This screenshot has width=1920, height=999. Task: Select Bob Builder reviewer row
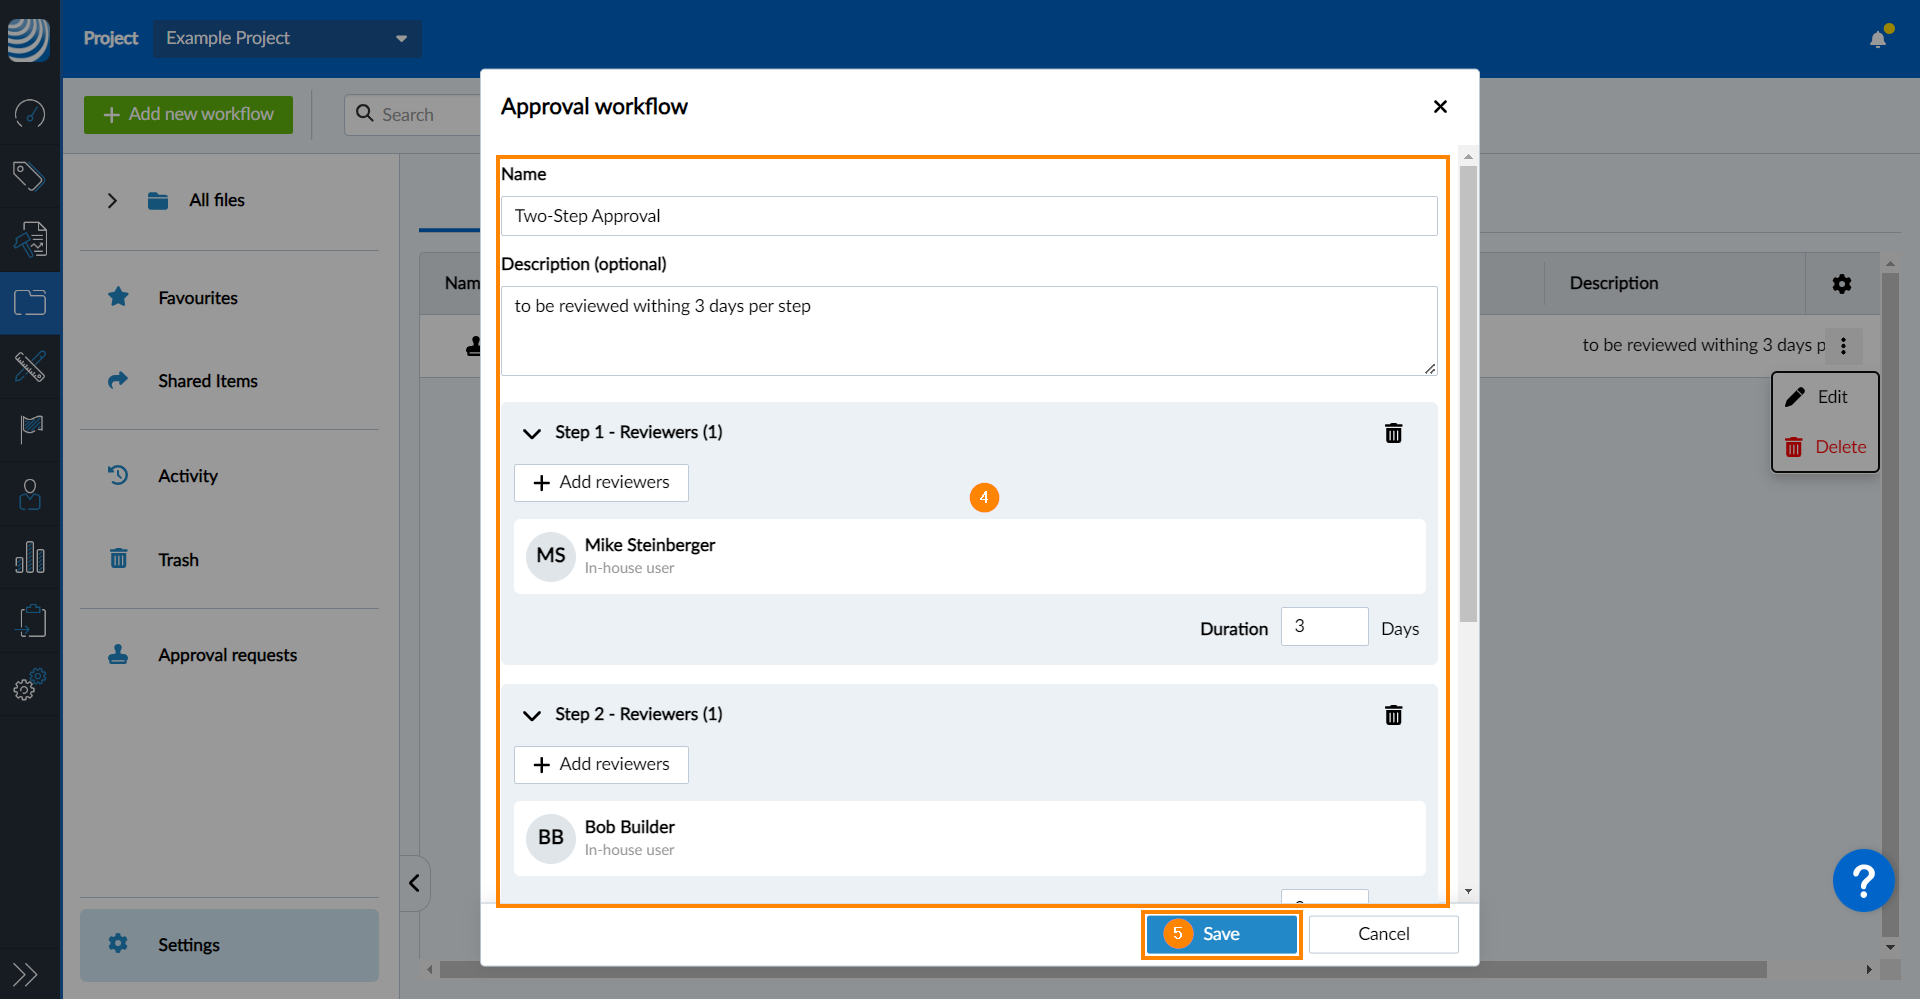point(969,838)
